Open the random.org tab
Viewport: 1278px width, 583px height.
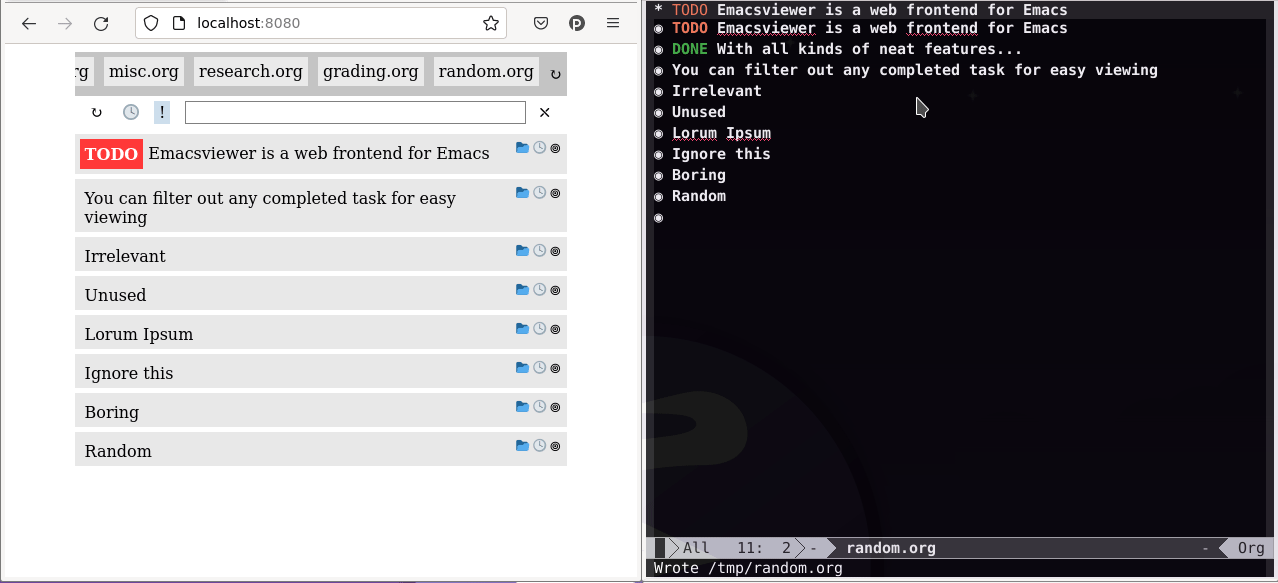486,71
